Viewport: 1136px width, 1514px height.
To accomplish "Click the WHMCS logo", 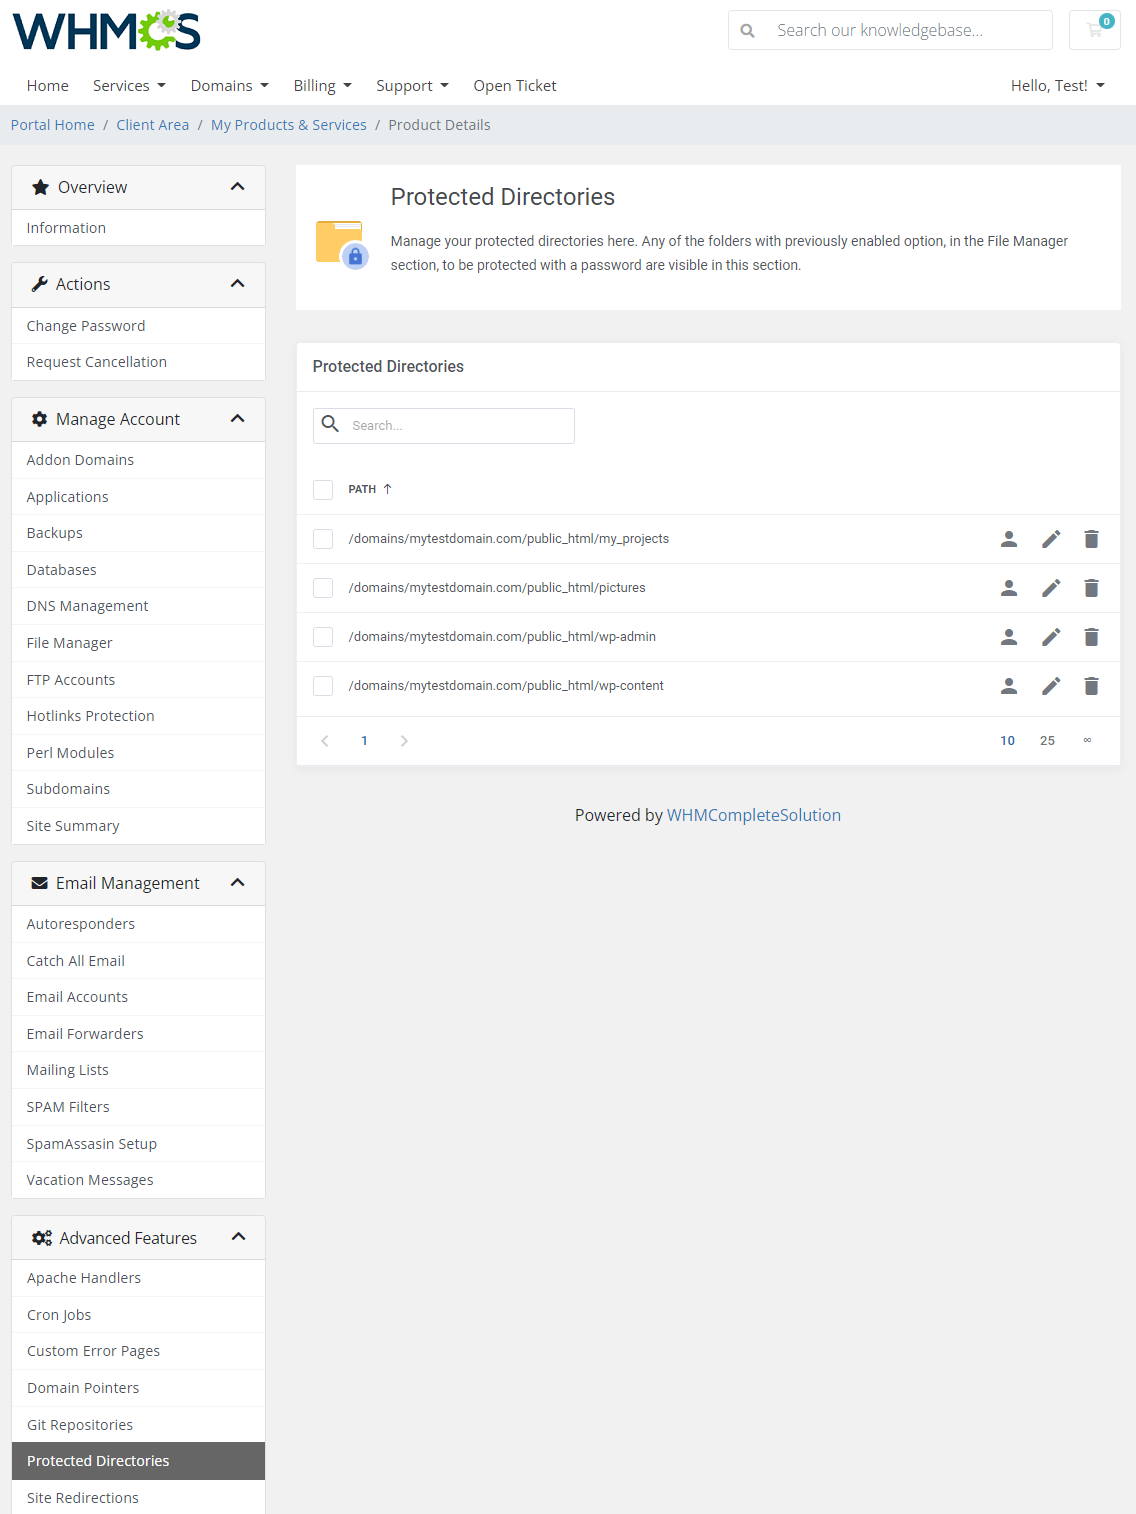I will [x=106, y=31].
